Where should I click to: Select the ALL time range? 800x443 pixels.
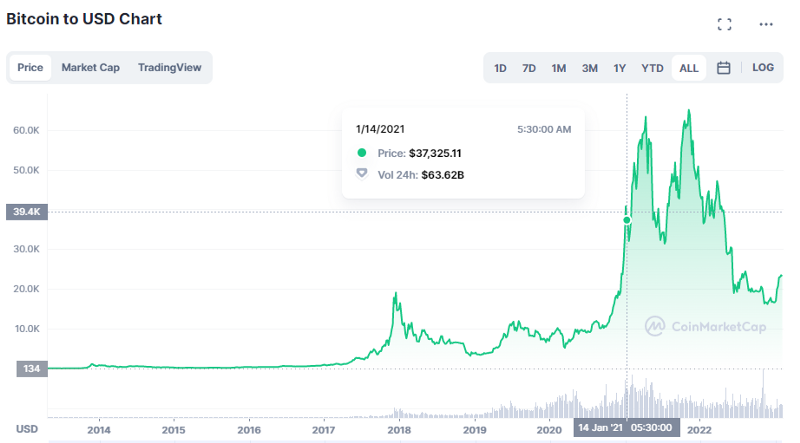(689, 68)
